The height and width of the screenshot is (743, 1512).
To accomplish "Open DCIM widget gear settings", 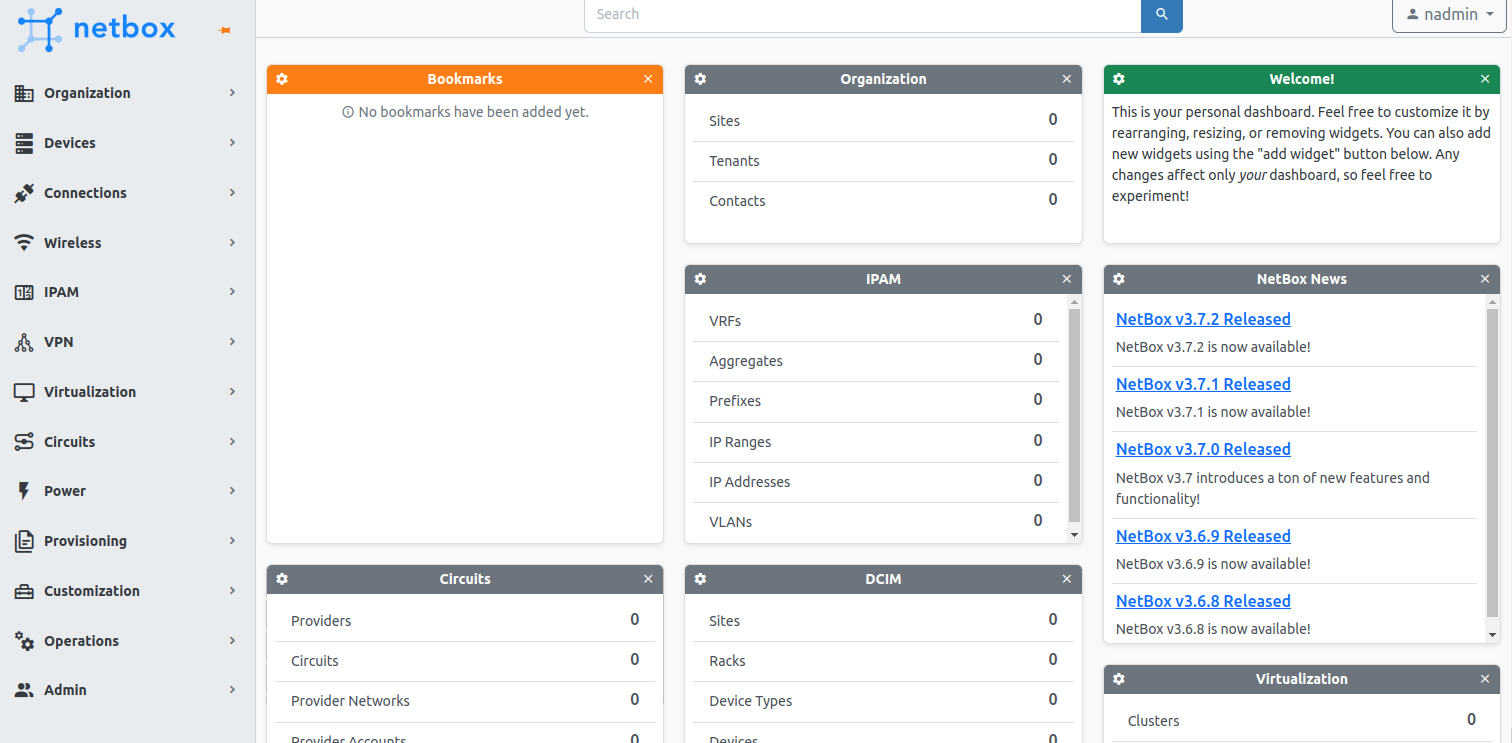I will click(700, 579).
